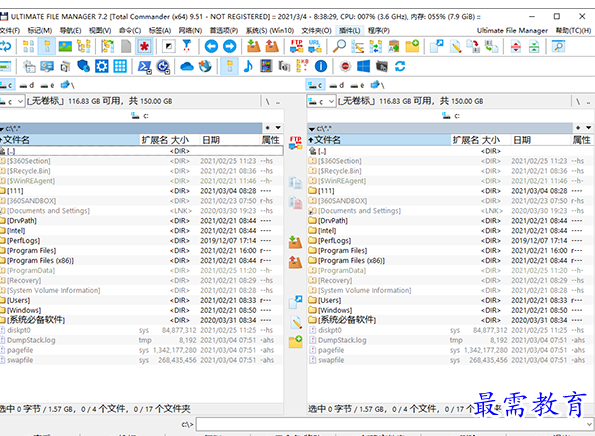The image size is (595, 436).
Task: Open left panel directory hotlist dot button
Action: click(268, 128)
